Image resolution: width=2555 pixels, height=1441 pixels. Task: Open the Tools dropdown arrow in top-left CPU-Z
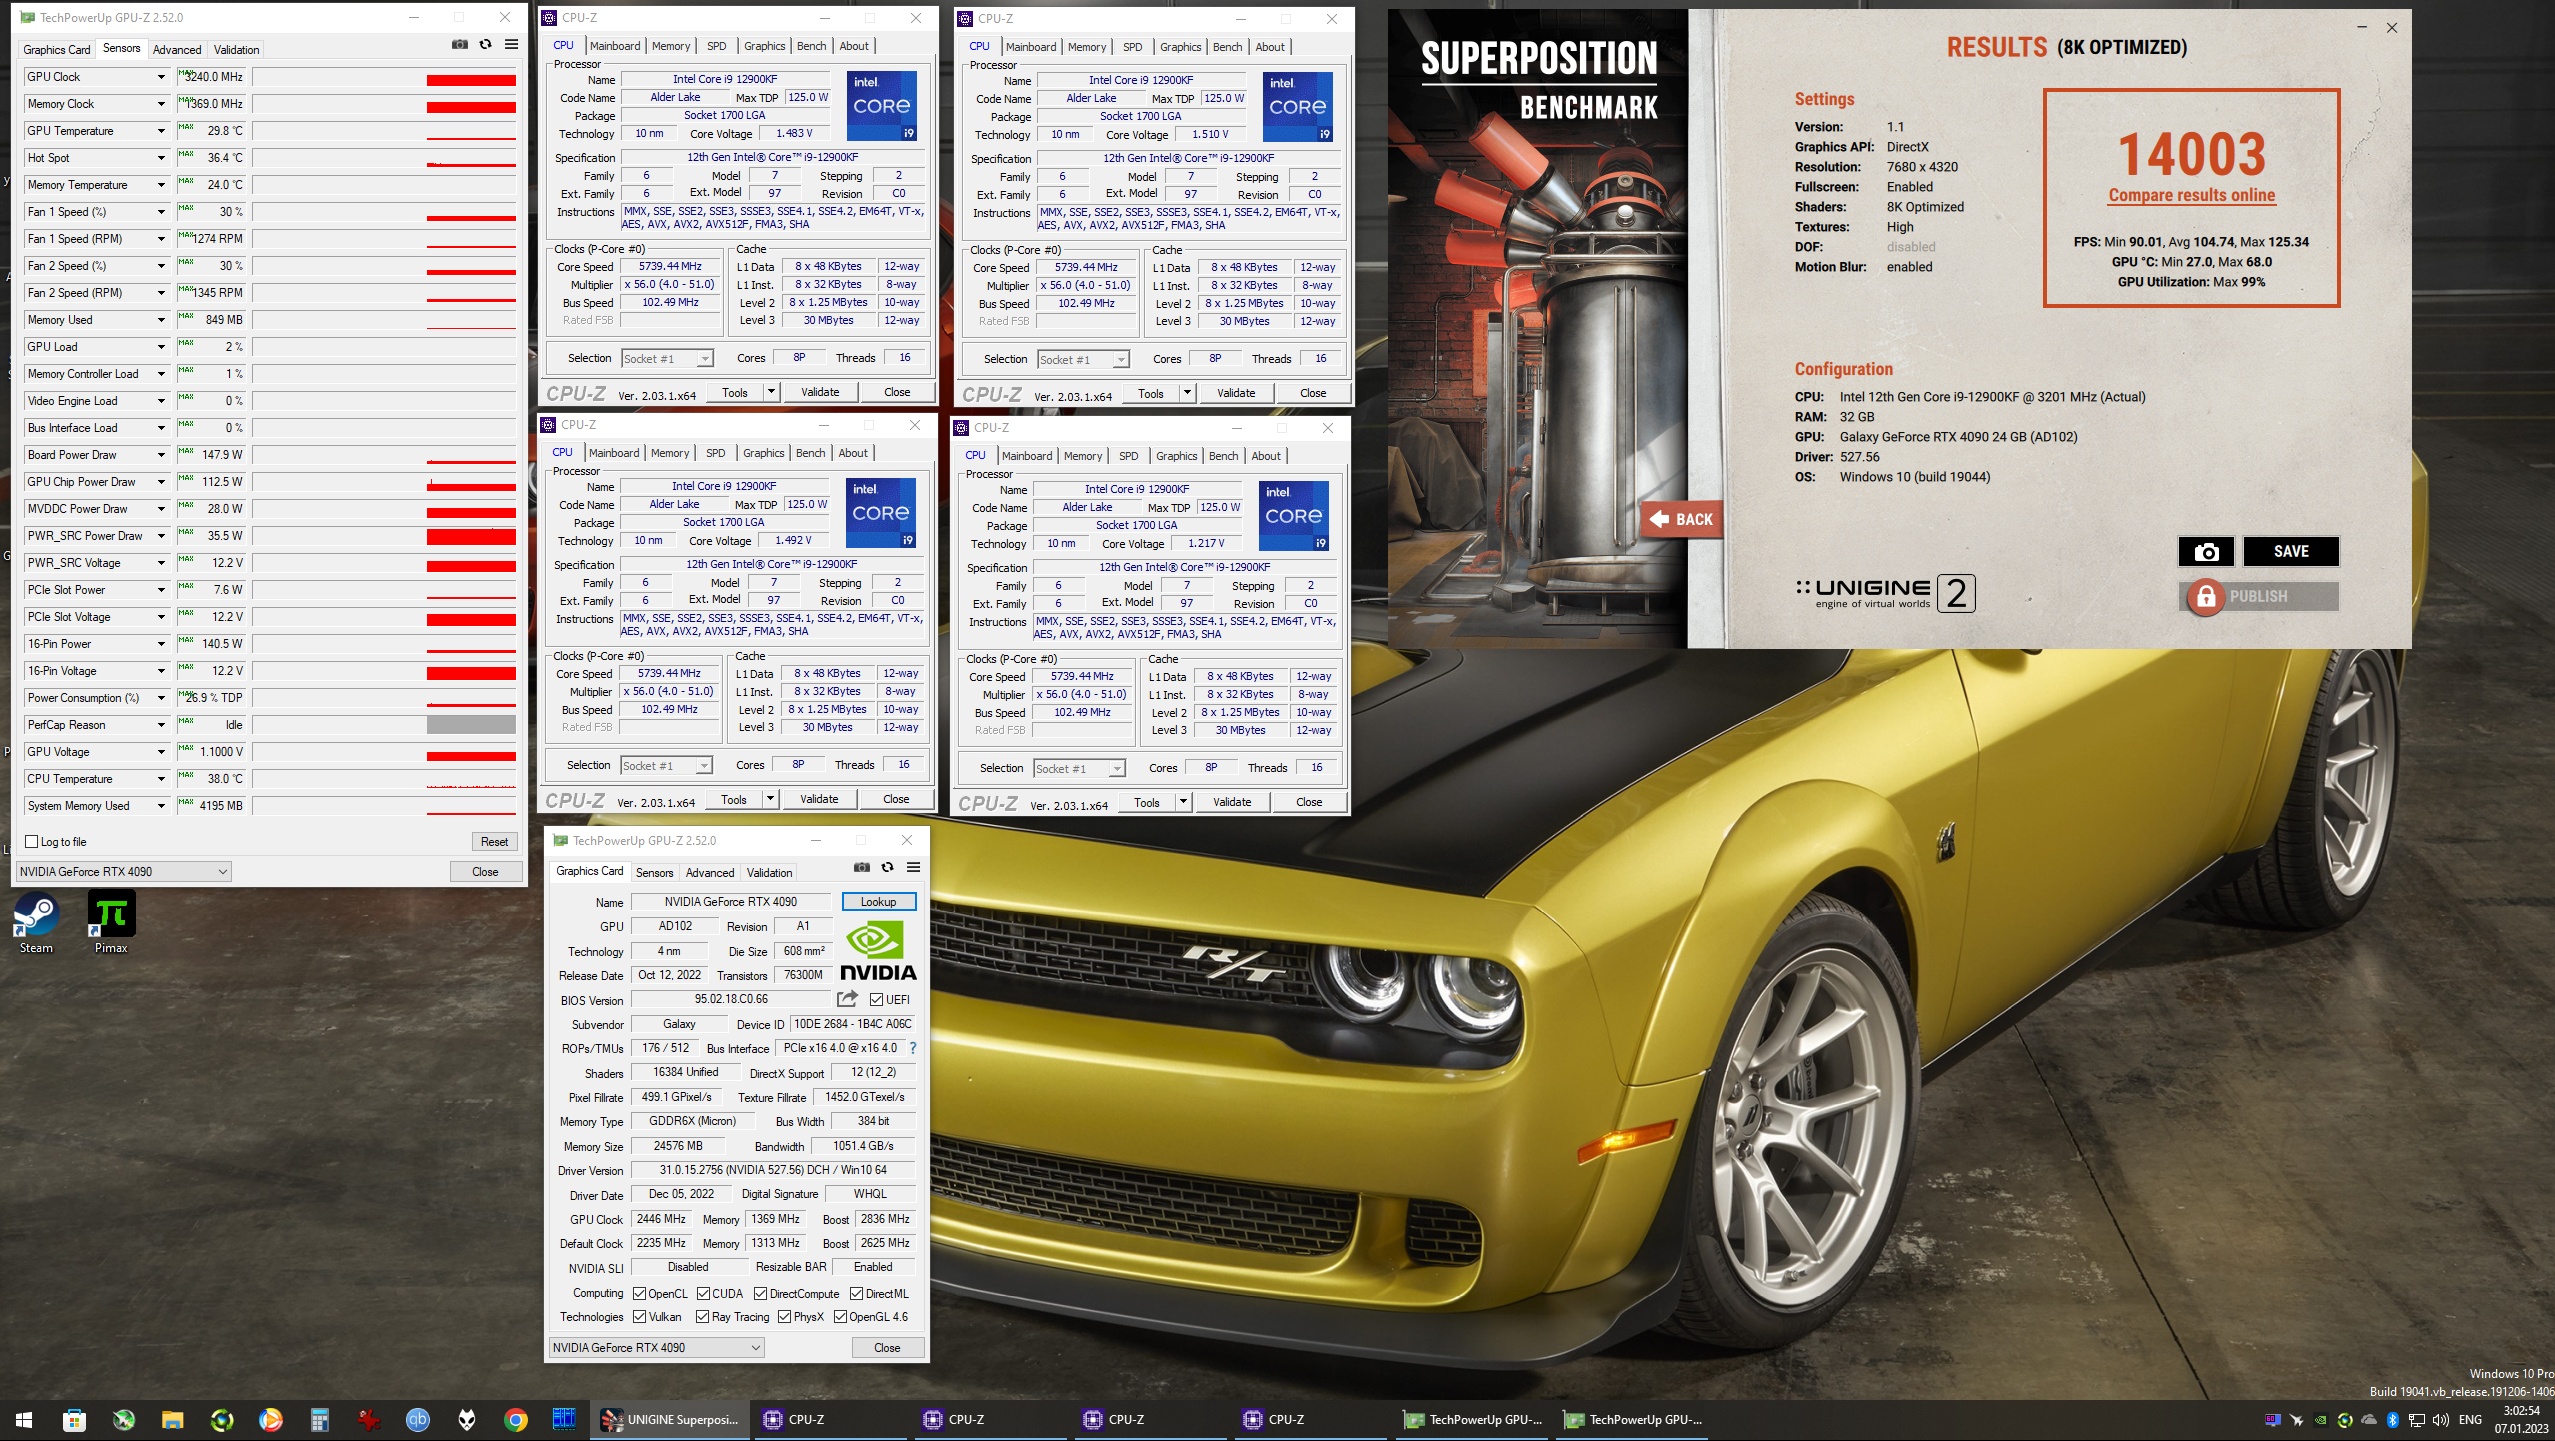[x=771, y=392]
